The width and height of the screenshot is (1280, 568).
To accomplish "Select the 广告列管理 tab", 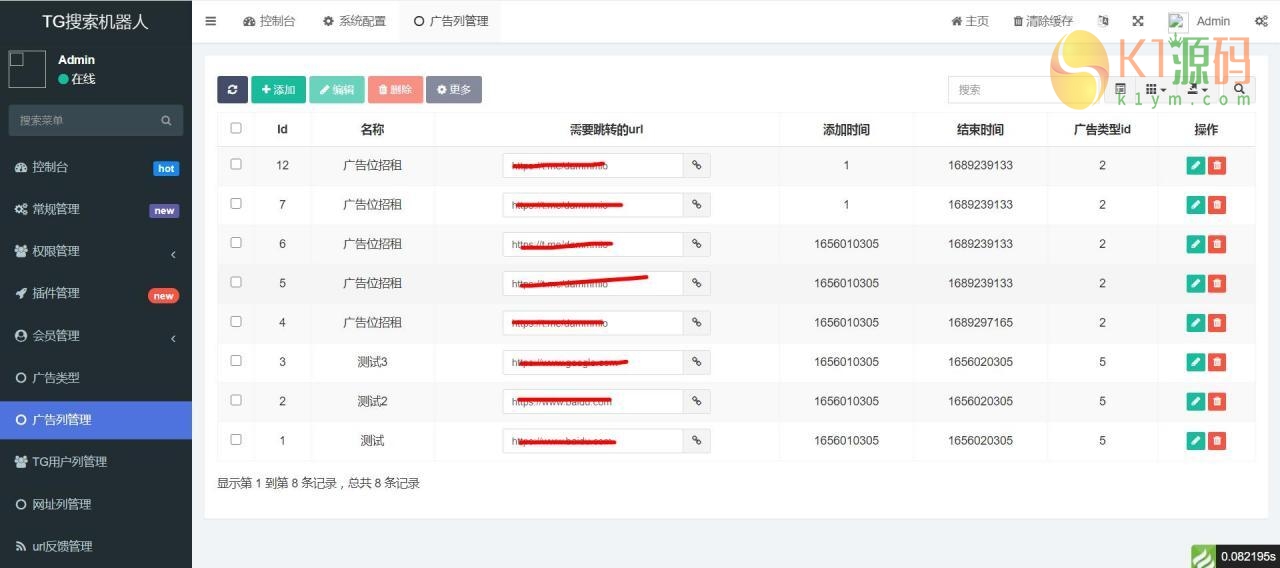I will [450, 21].
